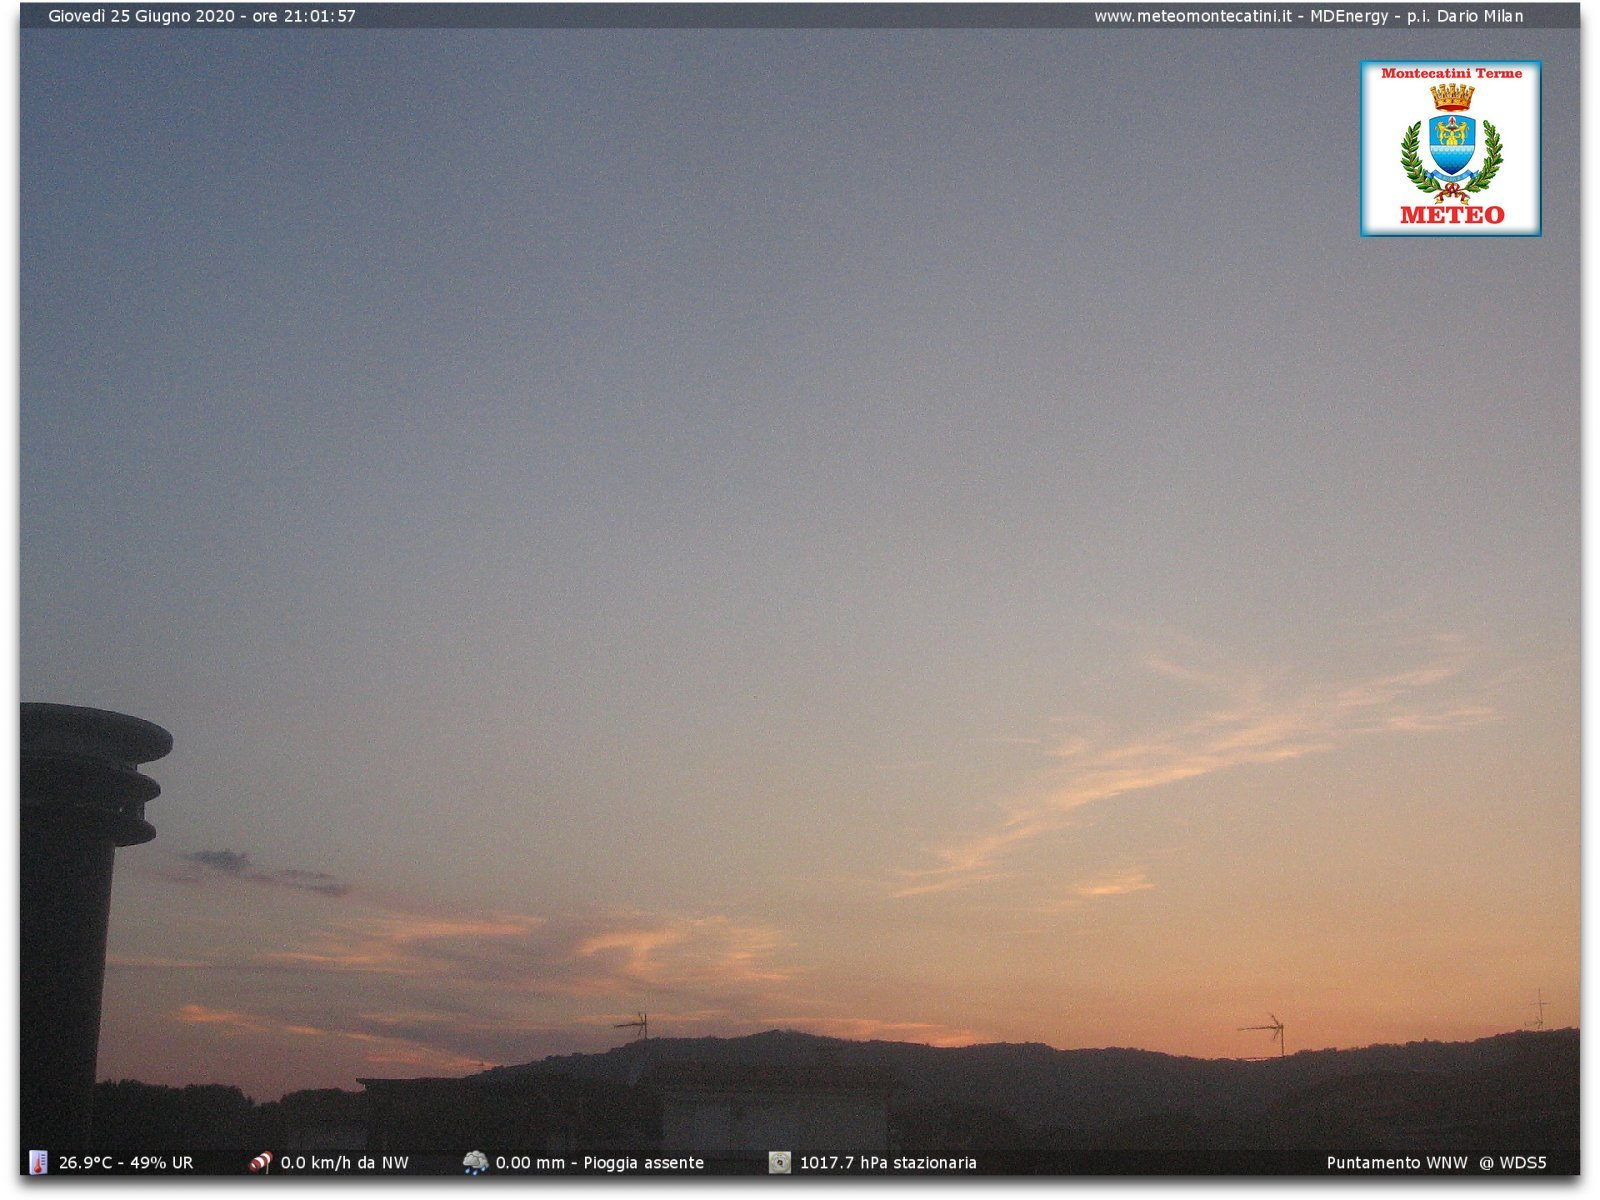Click the Montecatini Terme title in logo
Screen dimensions: 1600x1200
(1451, 73)
